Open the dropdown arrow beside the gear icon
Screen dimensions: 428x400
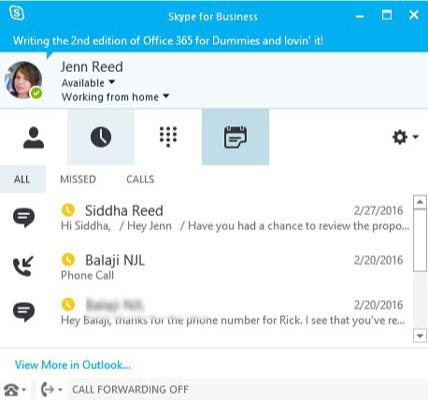tap(415, 137)
